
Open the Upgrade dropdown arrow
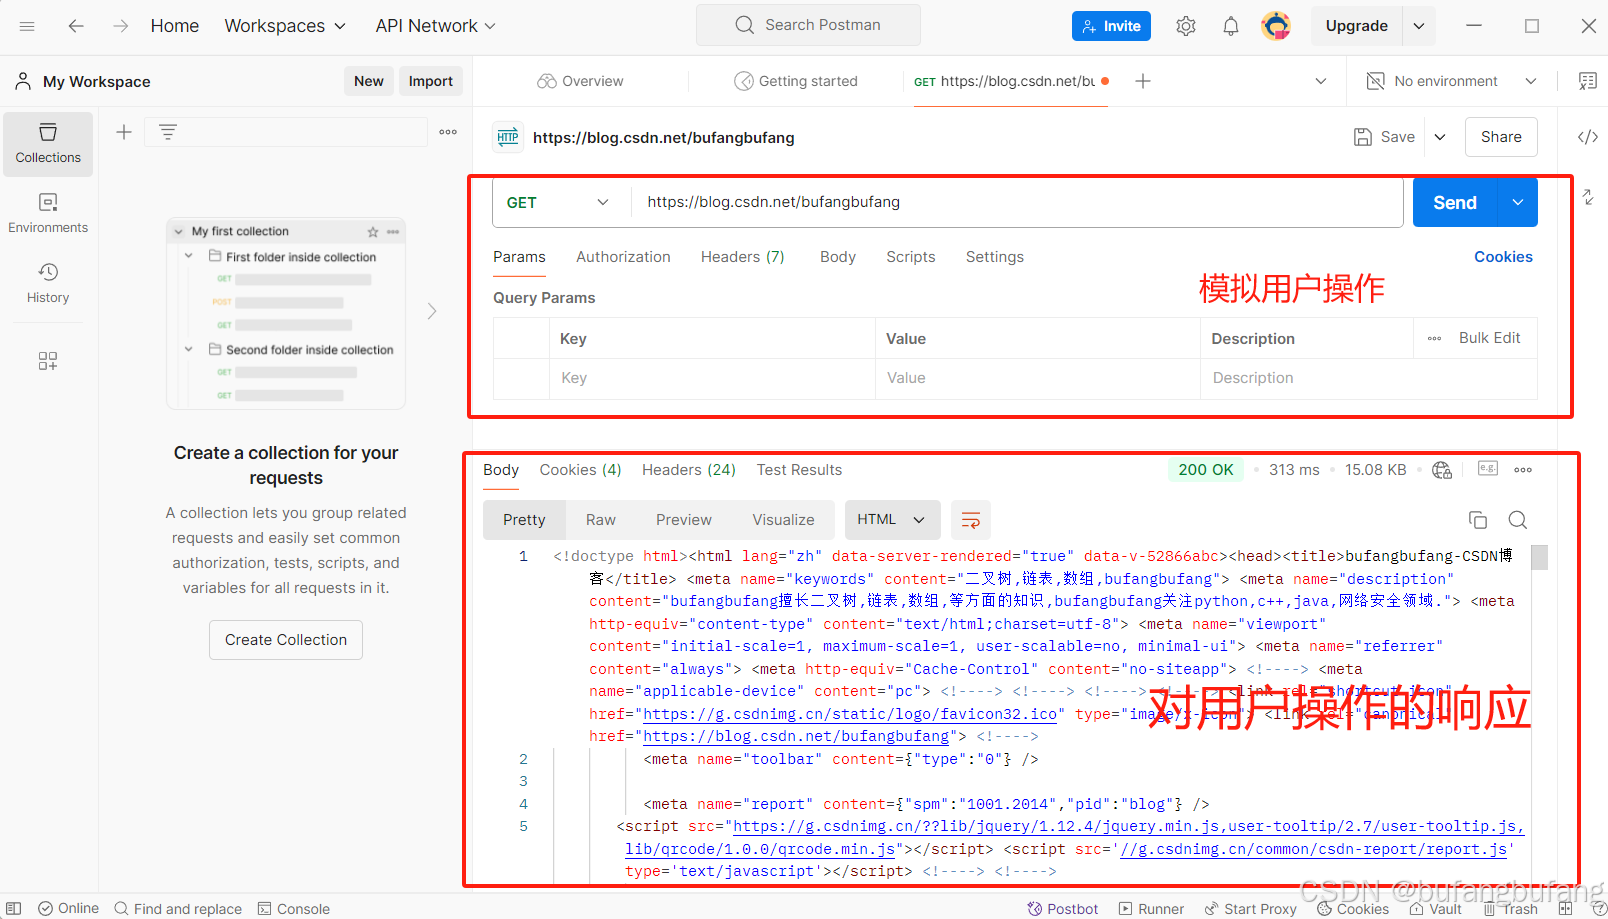1419,26
